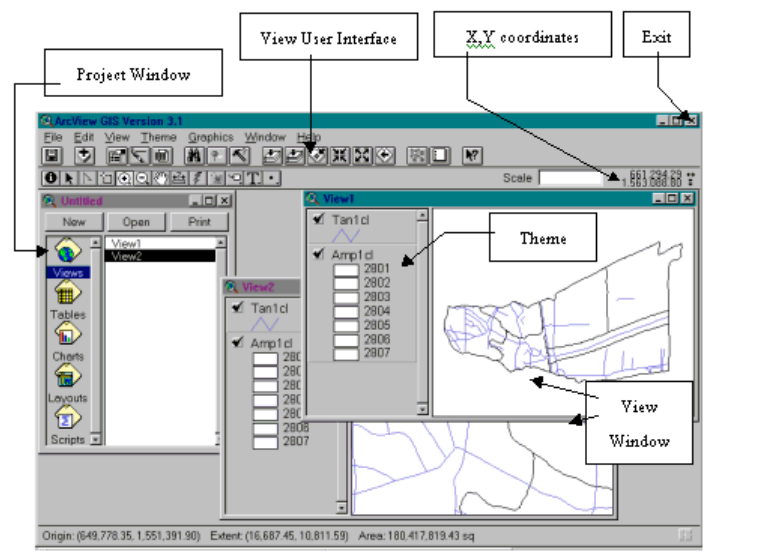761x555 pixels.
Task: Select the Pointer tool
Action: click(68, 179)
